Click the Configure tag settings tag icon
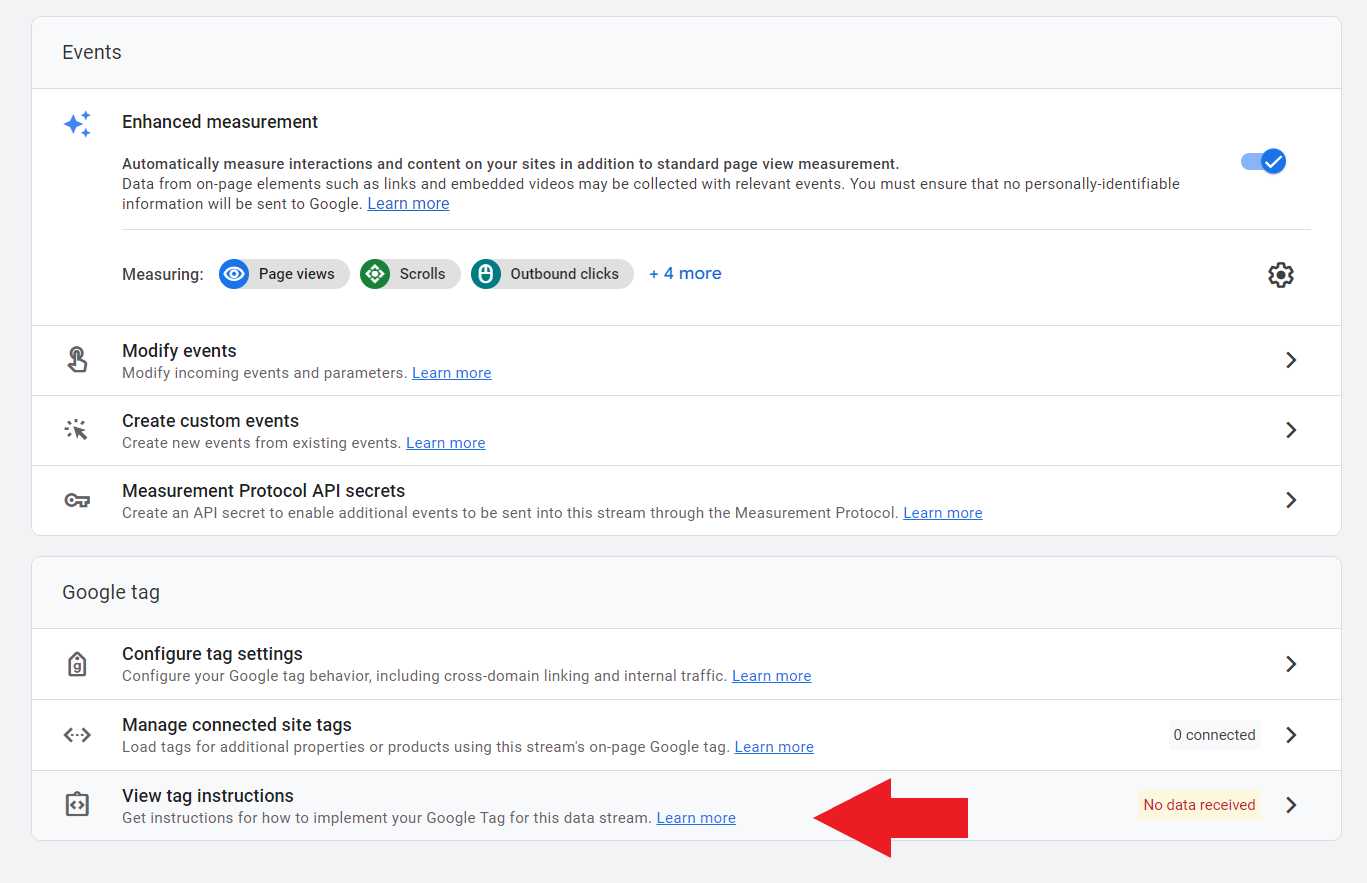This screenshot has height=883, width=1367. 77,663
